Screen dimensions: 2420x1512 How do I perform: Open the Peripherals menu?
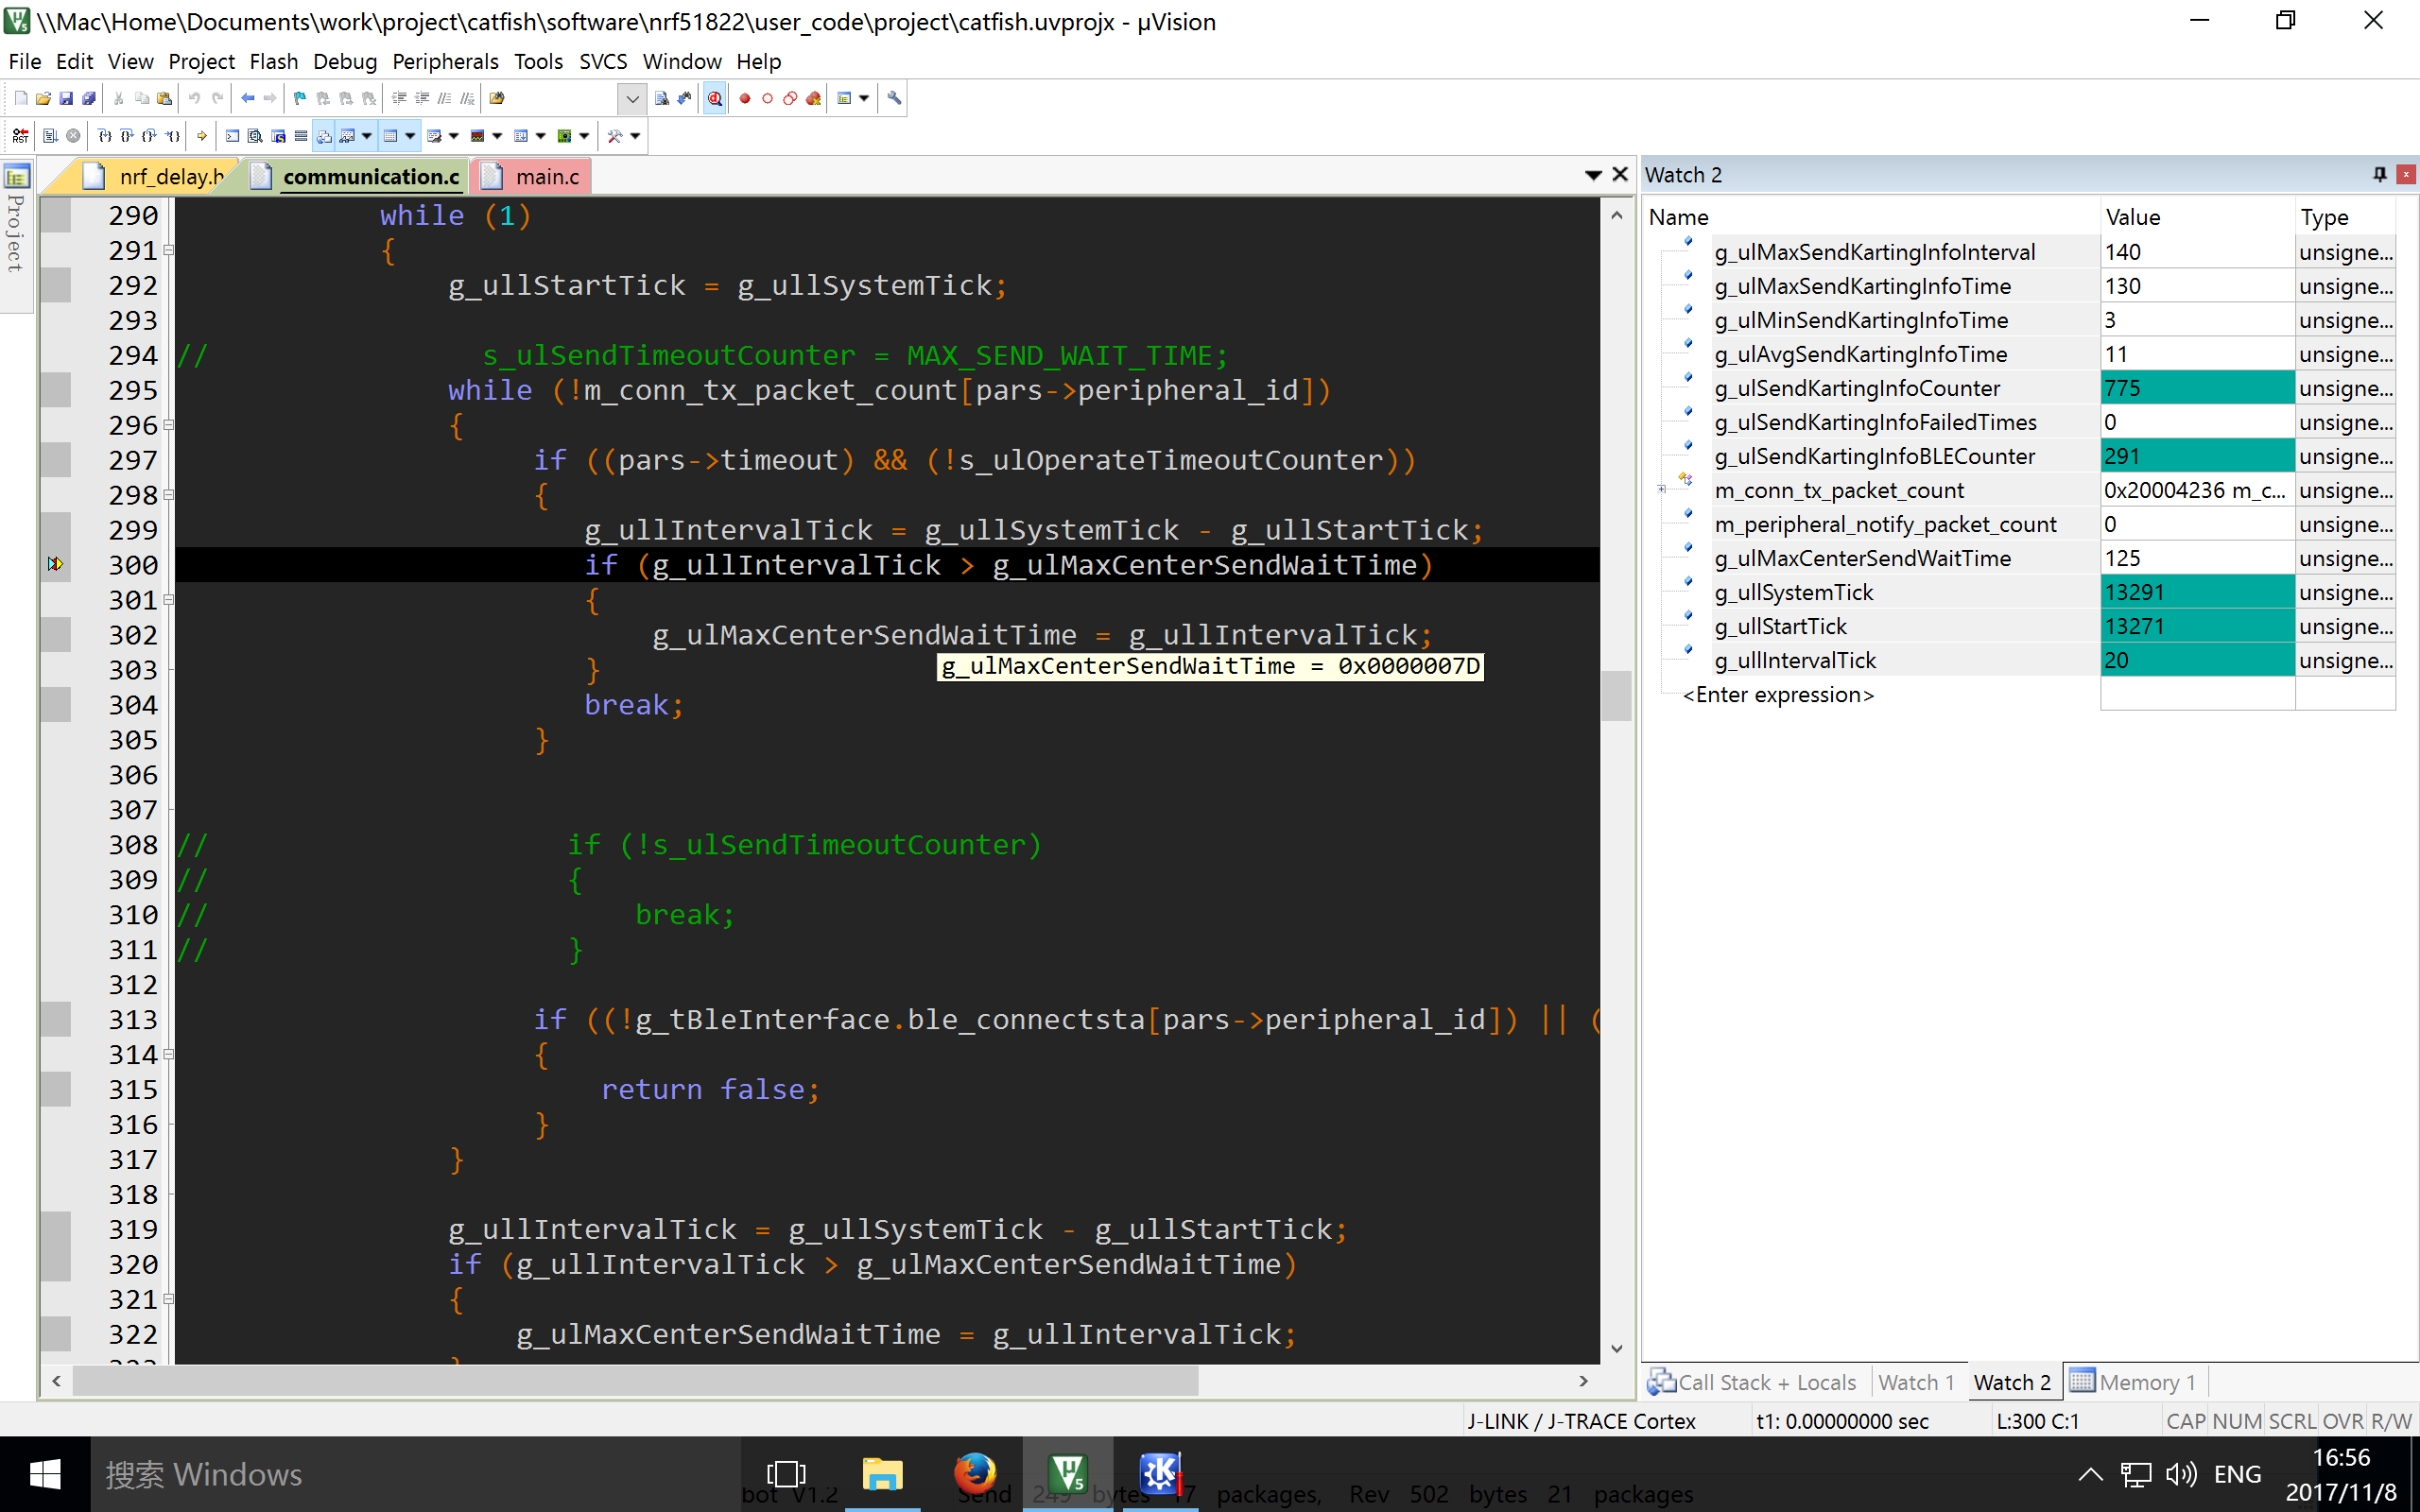coord(445,61)
